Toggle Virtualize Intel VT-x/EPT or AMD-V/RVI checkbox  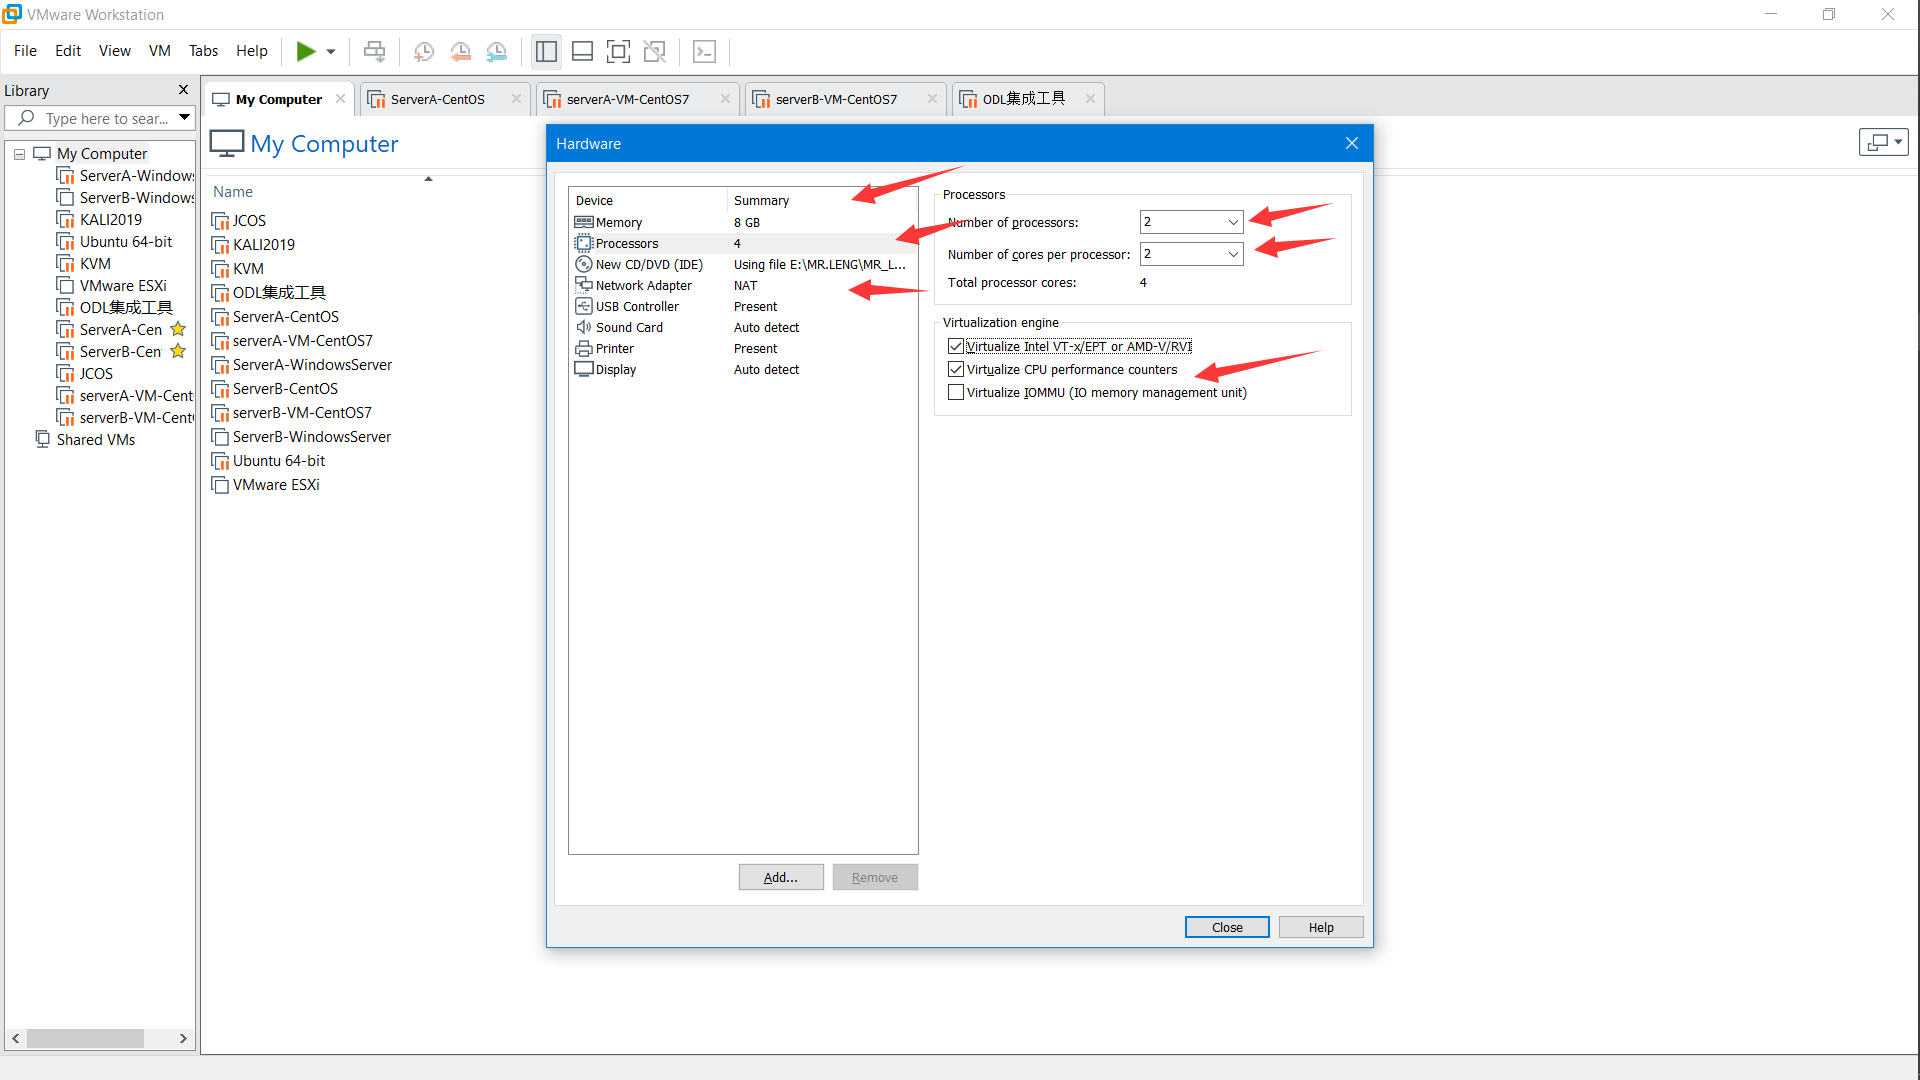pos(956,346)
